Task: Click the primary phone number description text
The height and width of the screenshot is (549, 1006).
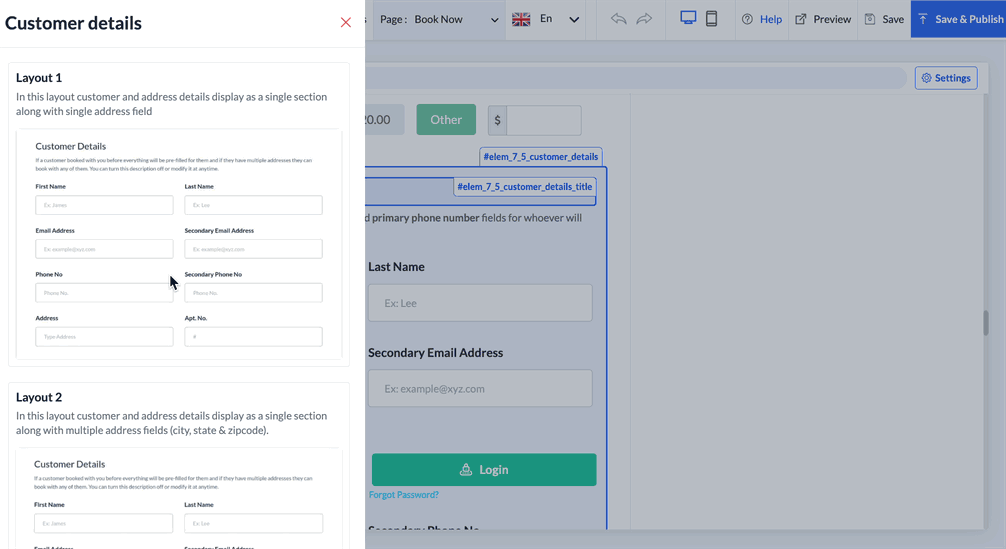Action: click(x=425, y=218)
